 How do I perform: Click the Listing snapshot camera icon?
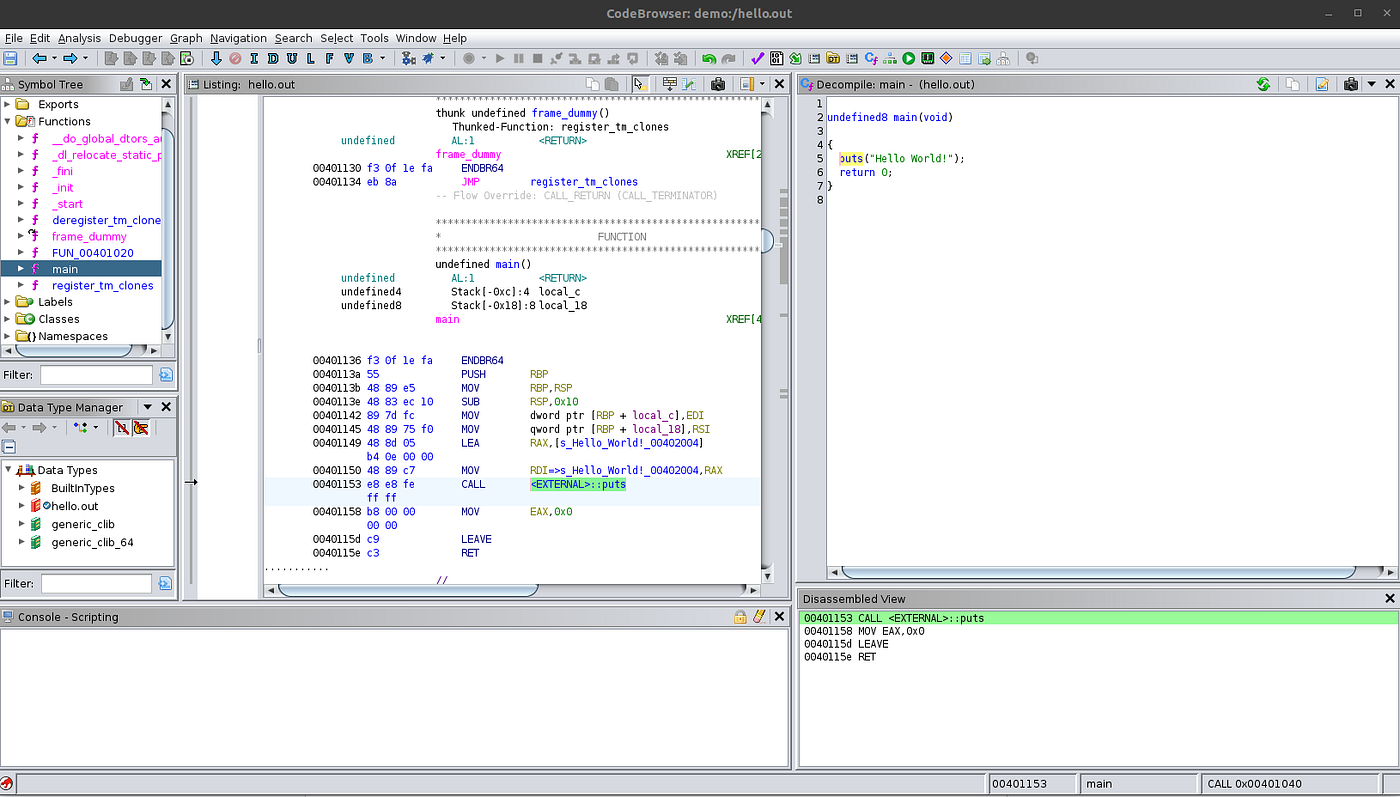coord(717,85)
